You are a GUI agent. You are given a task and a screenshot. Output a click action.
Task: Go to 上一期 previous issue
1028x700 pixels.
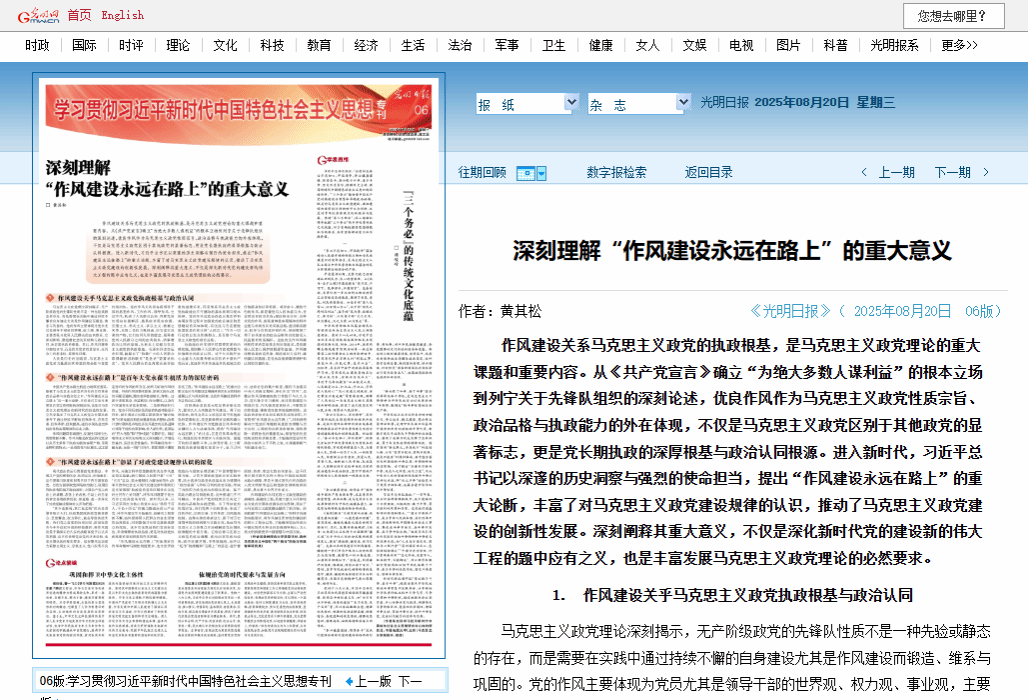tap(896, 172)
